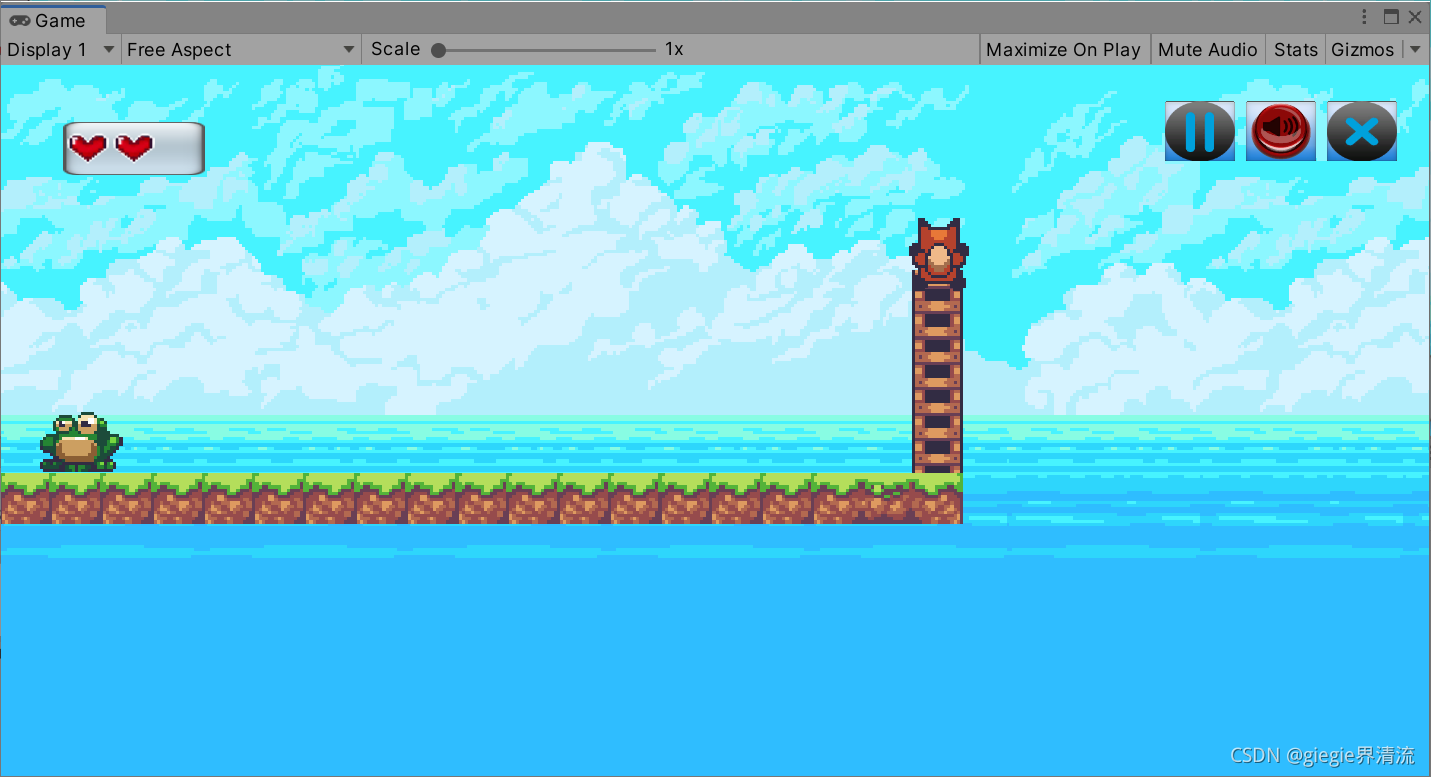Screen dimensions: 1431x777
Task: Maximize the Game panel window
Action: [1391, 17]
